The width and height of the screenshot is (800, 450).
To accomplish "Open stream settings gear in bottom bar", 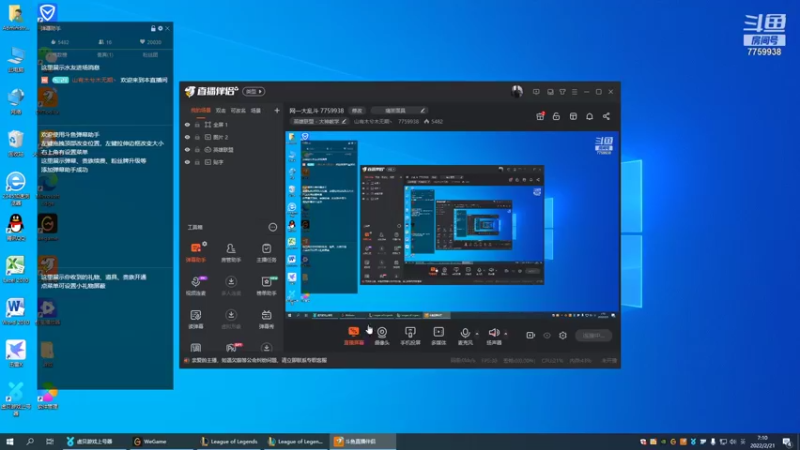I will tap(563, 335).
